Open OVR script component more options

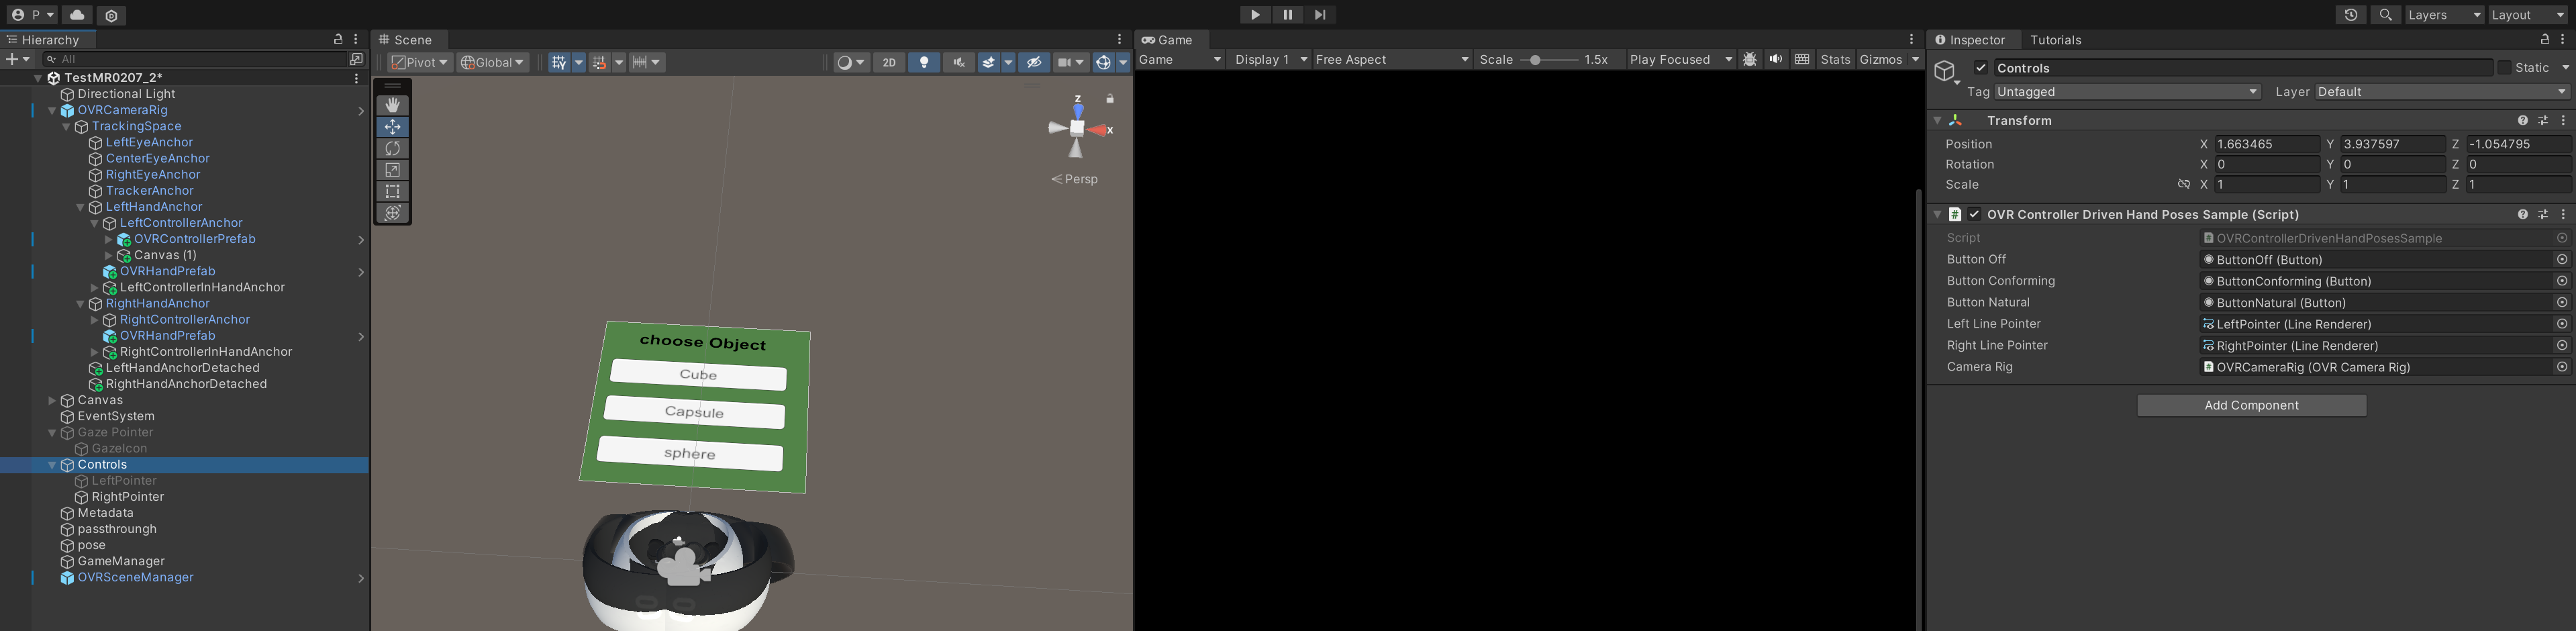click(2563, 215)
